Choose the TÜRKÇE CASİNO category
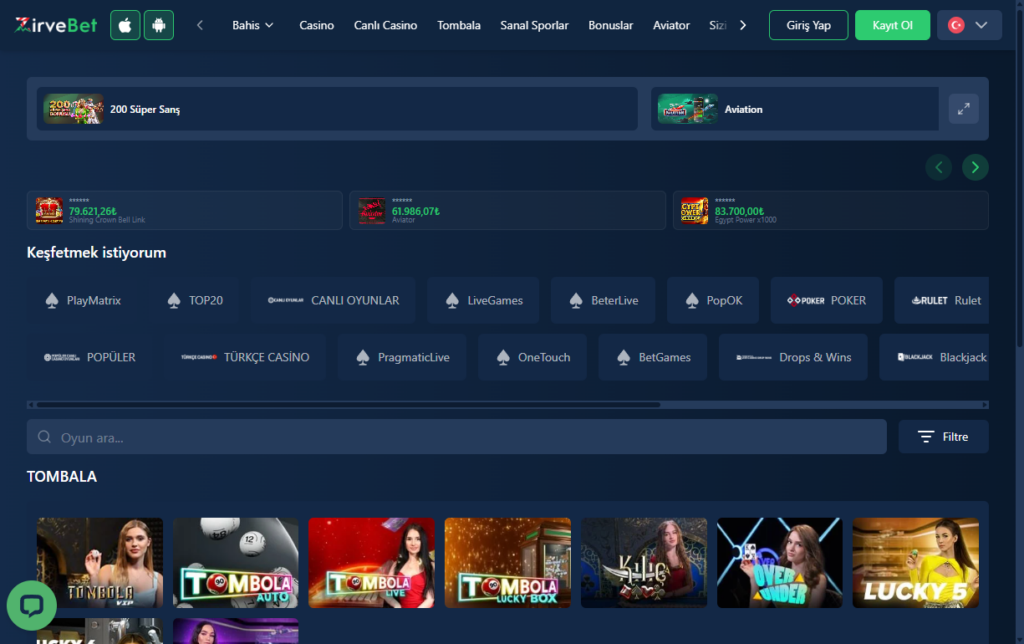Screen dimensions: 1024x644 (x=245, y=357)
